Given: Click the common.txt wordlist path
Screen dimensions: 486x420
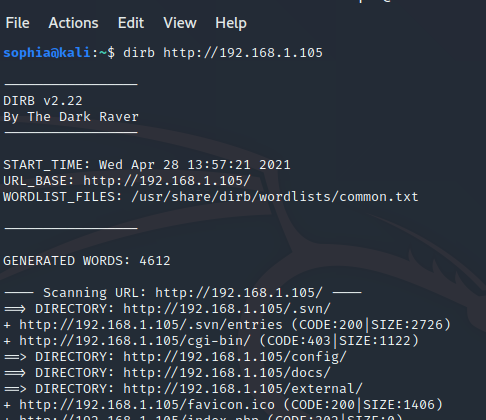Looking at the screenshot, I should [275, 197].
